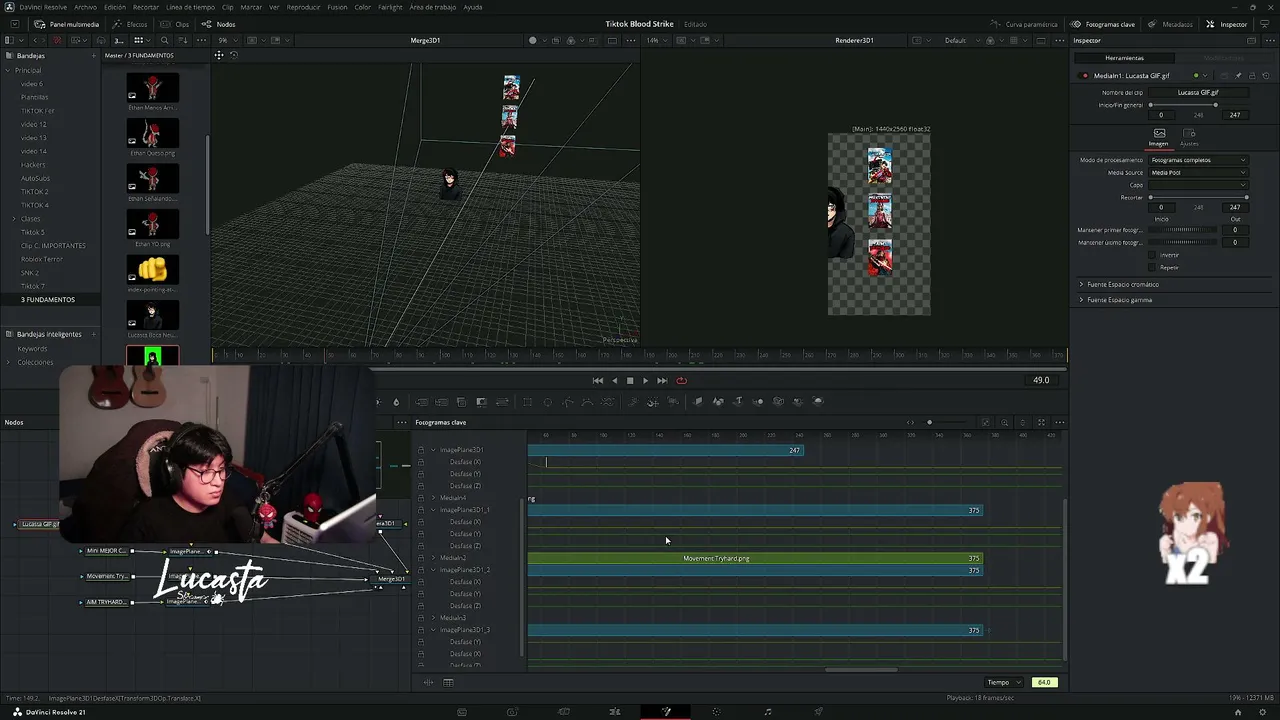Toggle lock on ImagePlane3D1_3 keyframe track

(x=421, y=630)
